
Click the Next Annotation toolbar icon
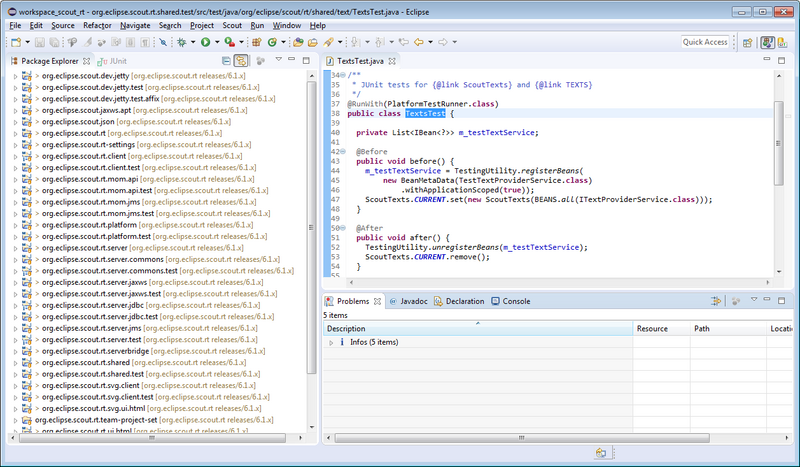click(x=355, y=42)
